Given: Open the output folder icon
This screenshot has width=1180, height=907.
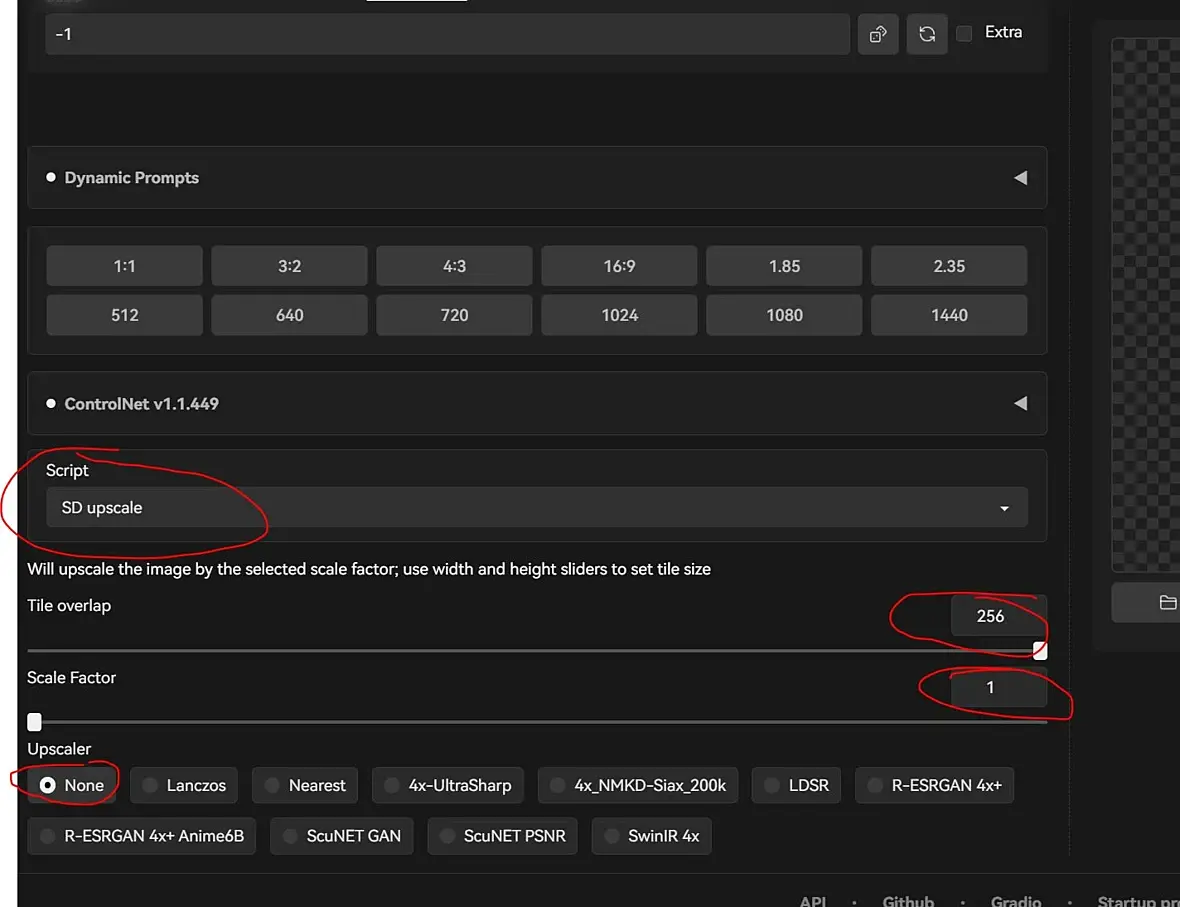Looking at the screenshot, I should (x=1167, y=602).
